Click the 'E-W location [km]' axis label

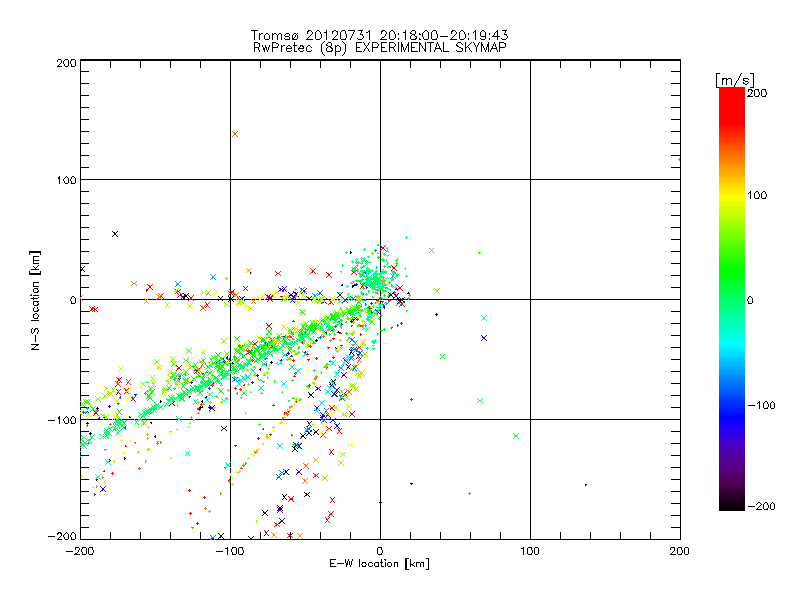[x=379, y=564]
